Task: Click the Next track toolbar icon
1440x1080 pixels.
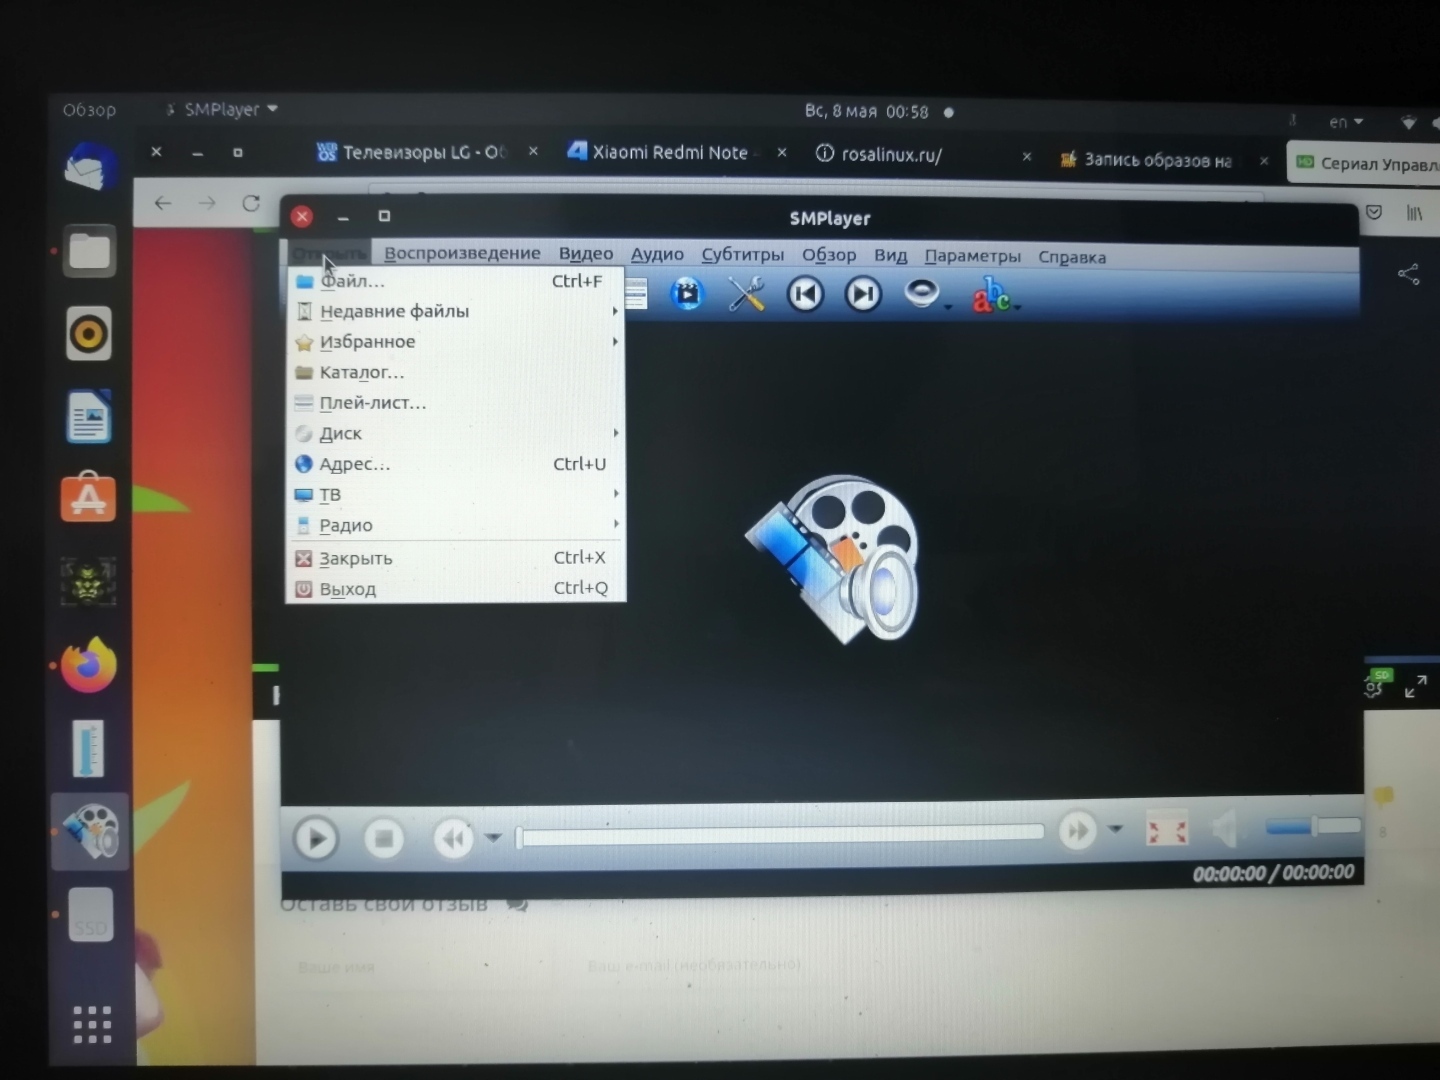Action: 863,295
